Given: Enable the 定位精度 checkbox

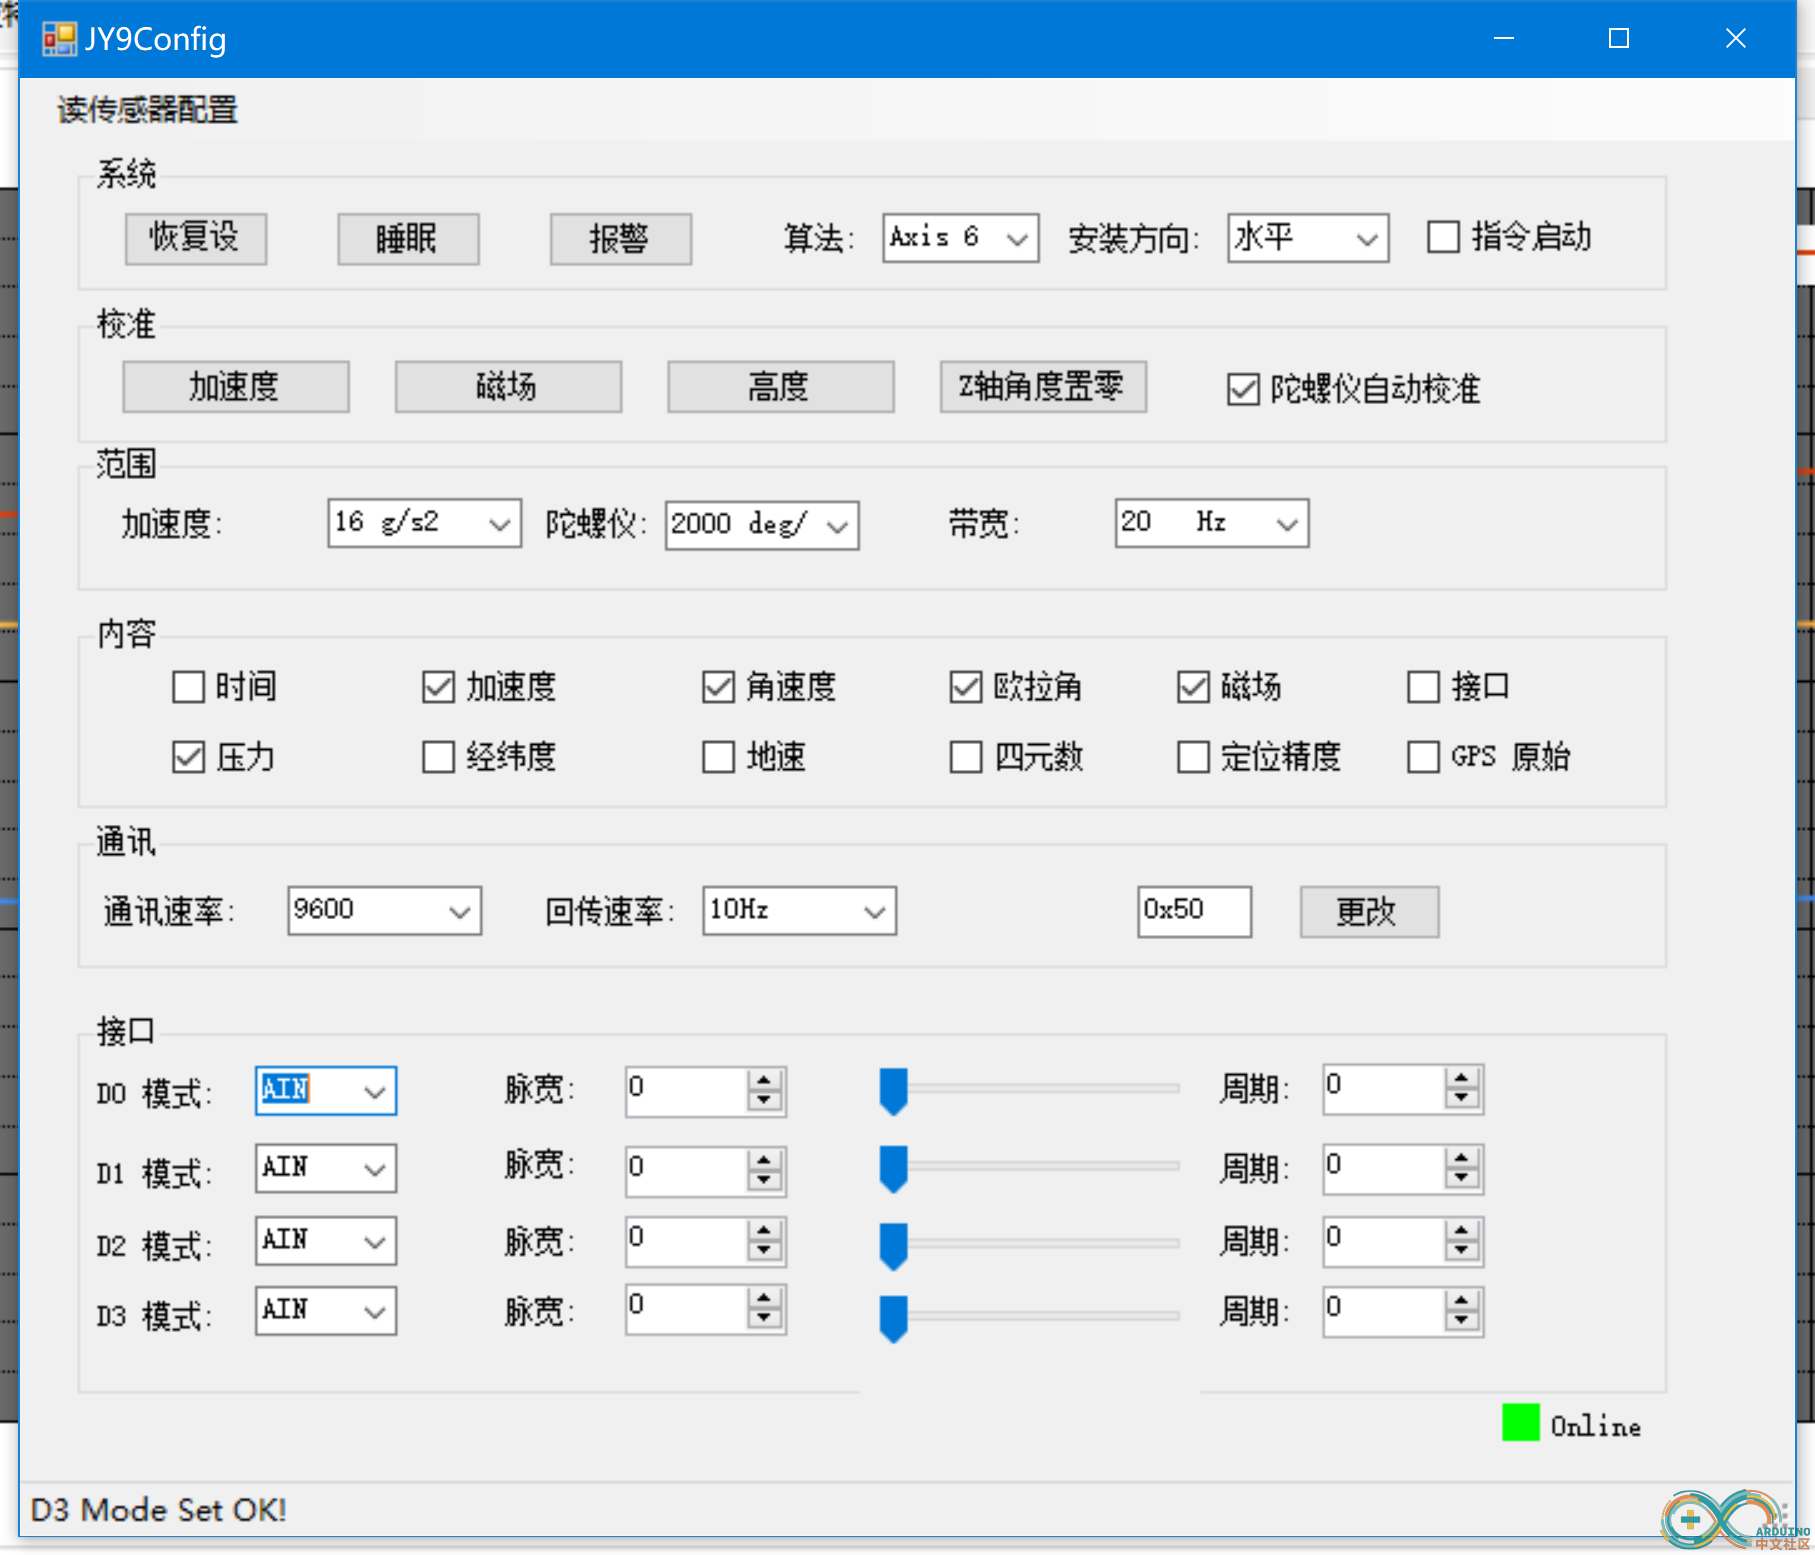Looking at the screenshot, I should (1193, 757).
